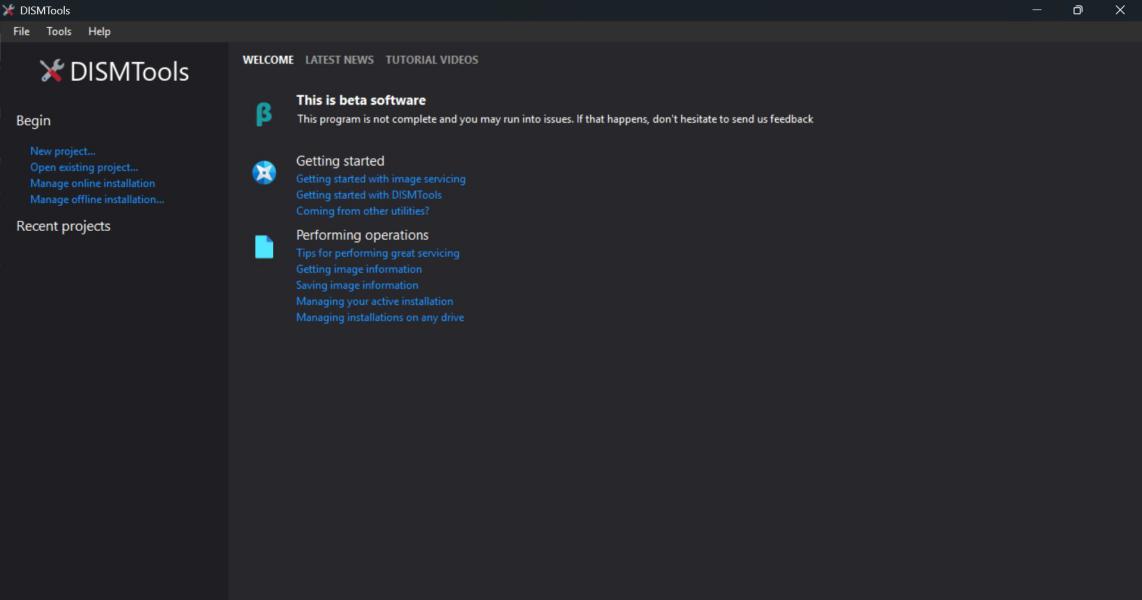Screen dimensions: 1142x600
Task: Open Coming from other utilities link
Action: [x=362, y=211]
